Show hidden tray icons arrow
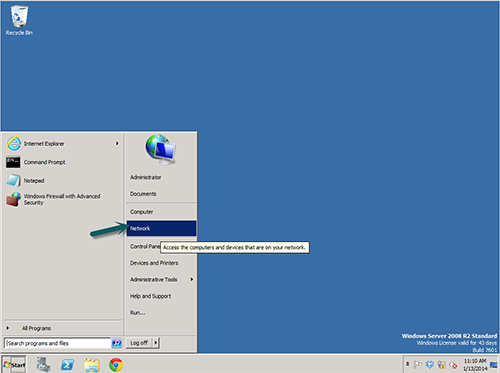 407,364
